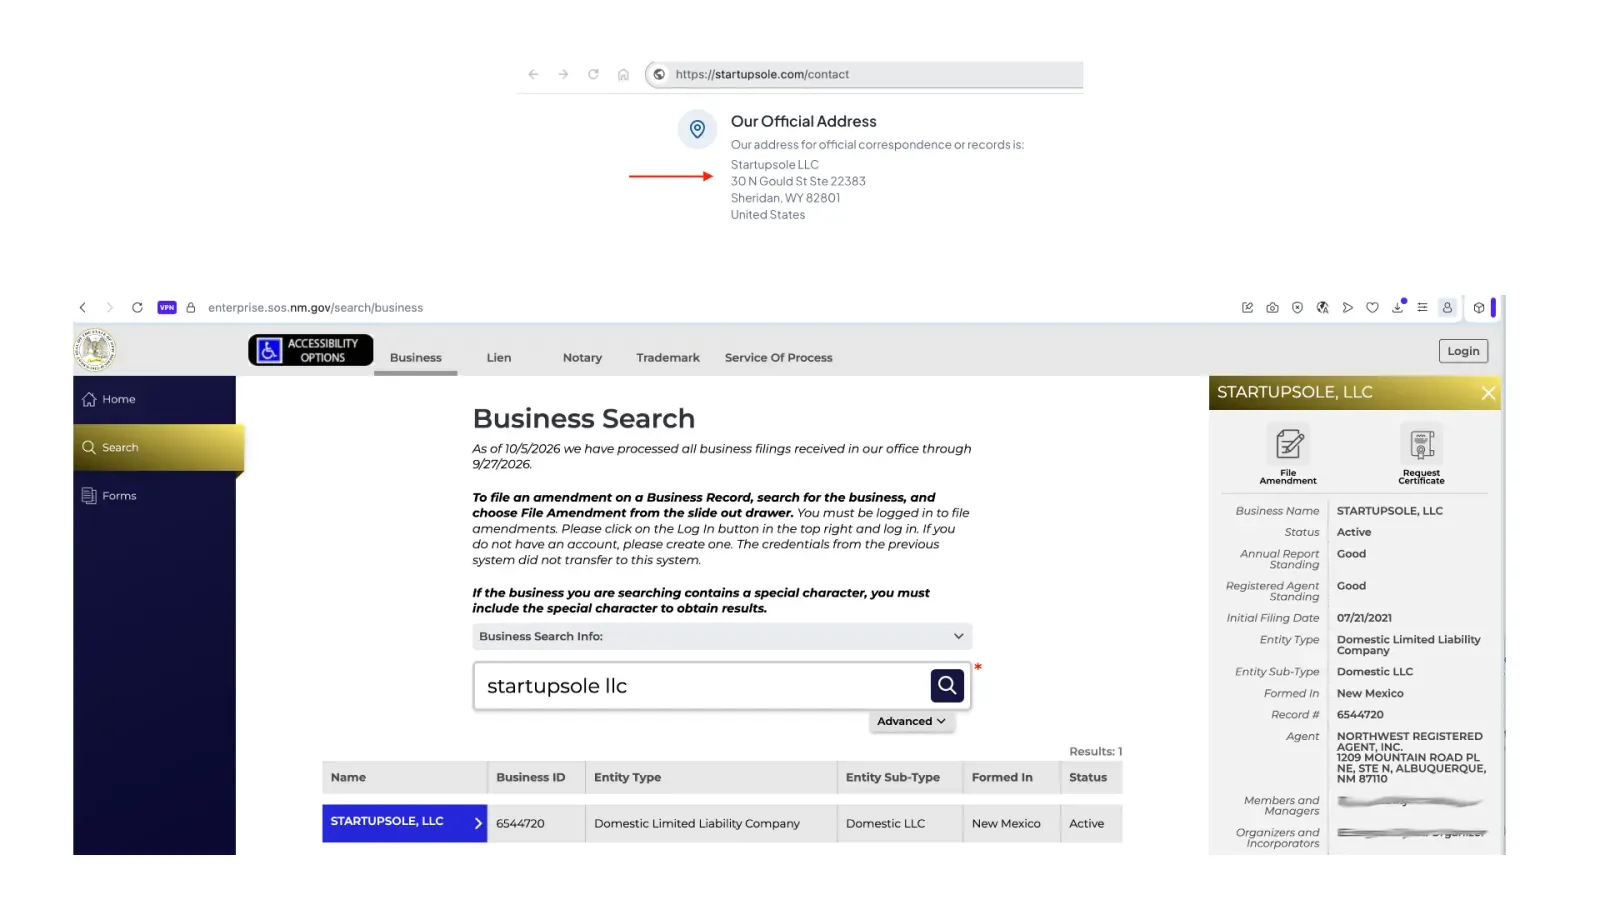Click the cube extensions icon
The image size is (1600, 900).
click(x=1479, y=308)
